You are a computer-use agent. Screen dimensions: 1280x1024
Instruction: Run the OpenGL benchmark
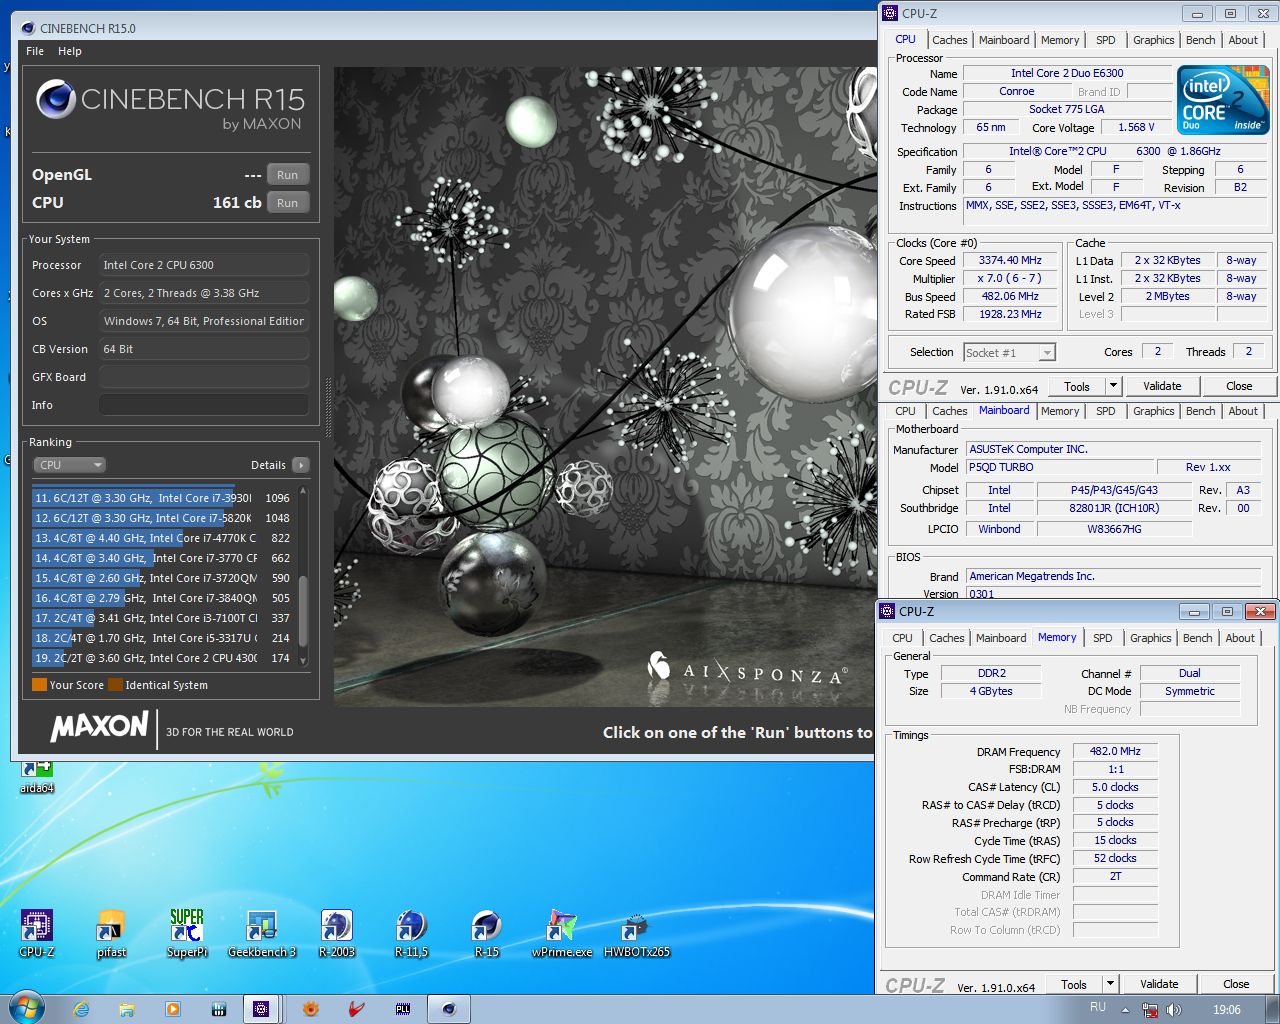point(287,175)
